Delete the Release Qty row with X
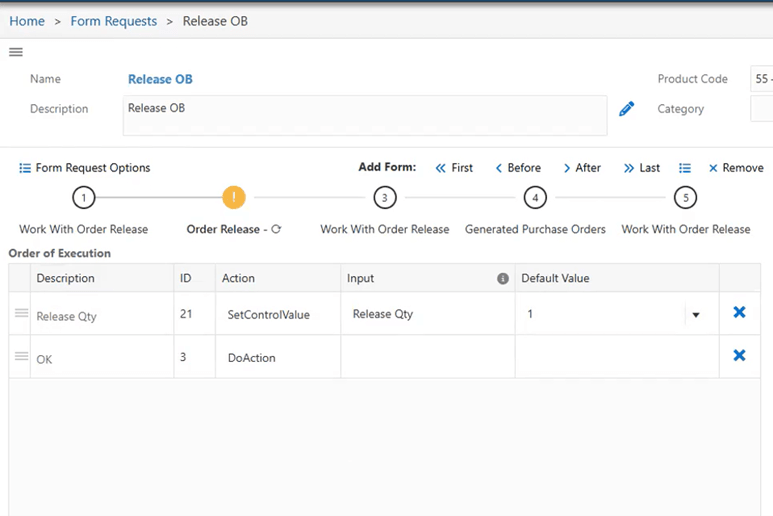The width and height of the screenshot is (773, 516). click(x=739, y=312)
